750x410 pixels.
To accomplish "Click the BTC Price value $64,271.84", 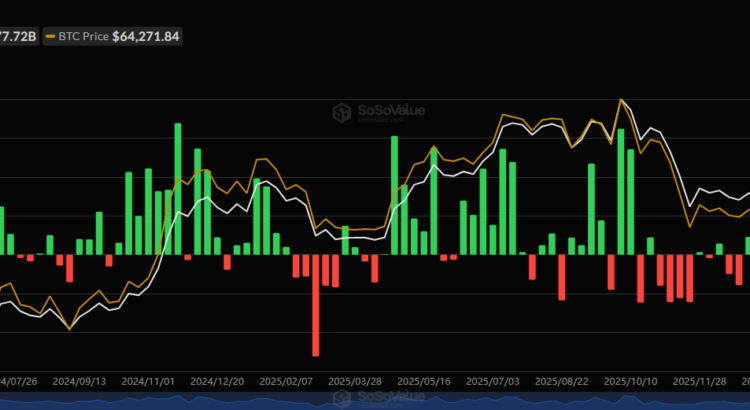I will click(x=145, y=36).
